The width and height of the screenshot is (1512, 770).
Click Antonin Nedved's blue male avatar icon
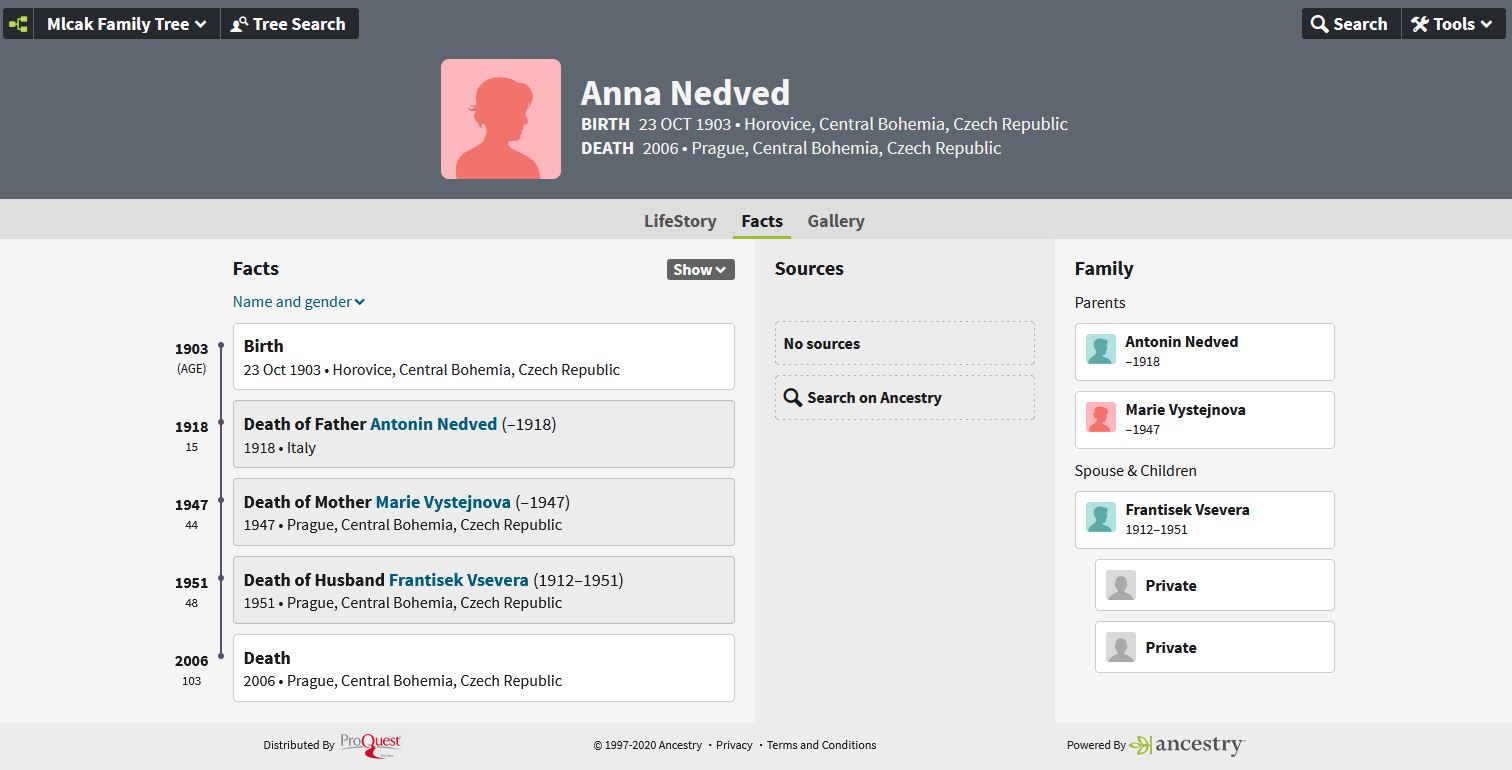[1101, 350]
